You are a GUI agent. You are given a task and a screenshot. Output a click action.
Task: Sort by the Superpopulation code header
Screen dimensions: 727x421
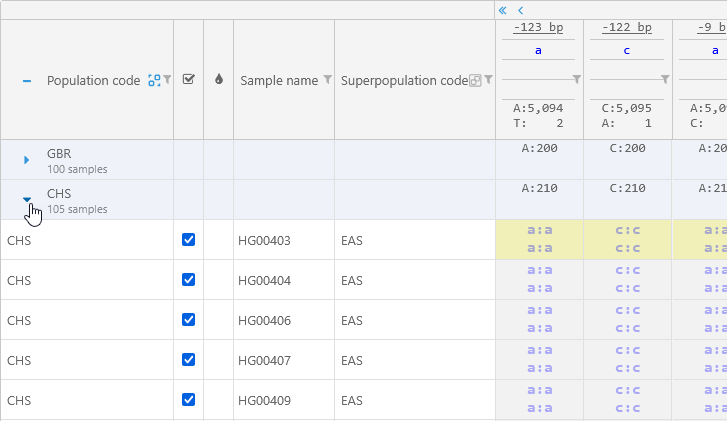click(x=404, y=81)
